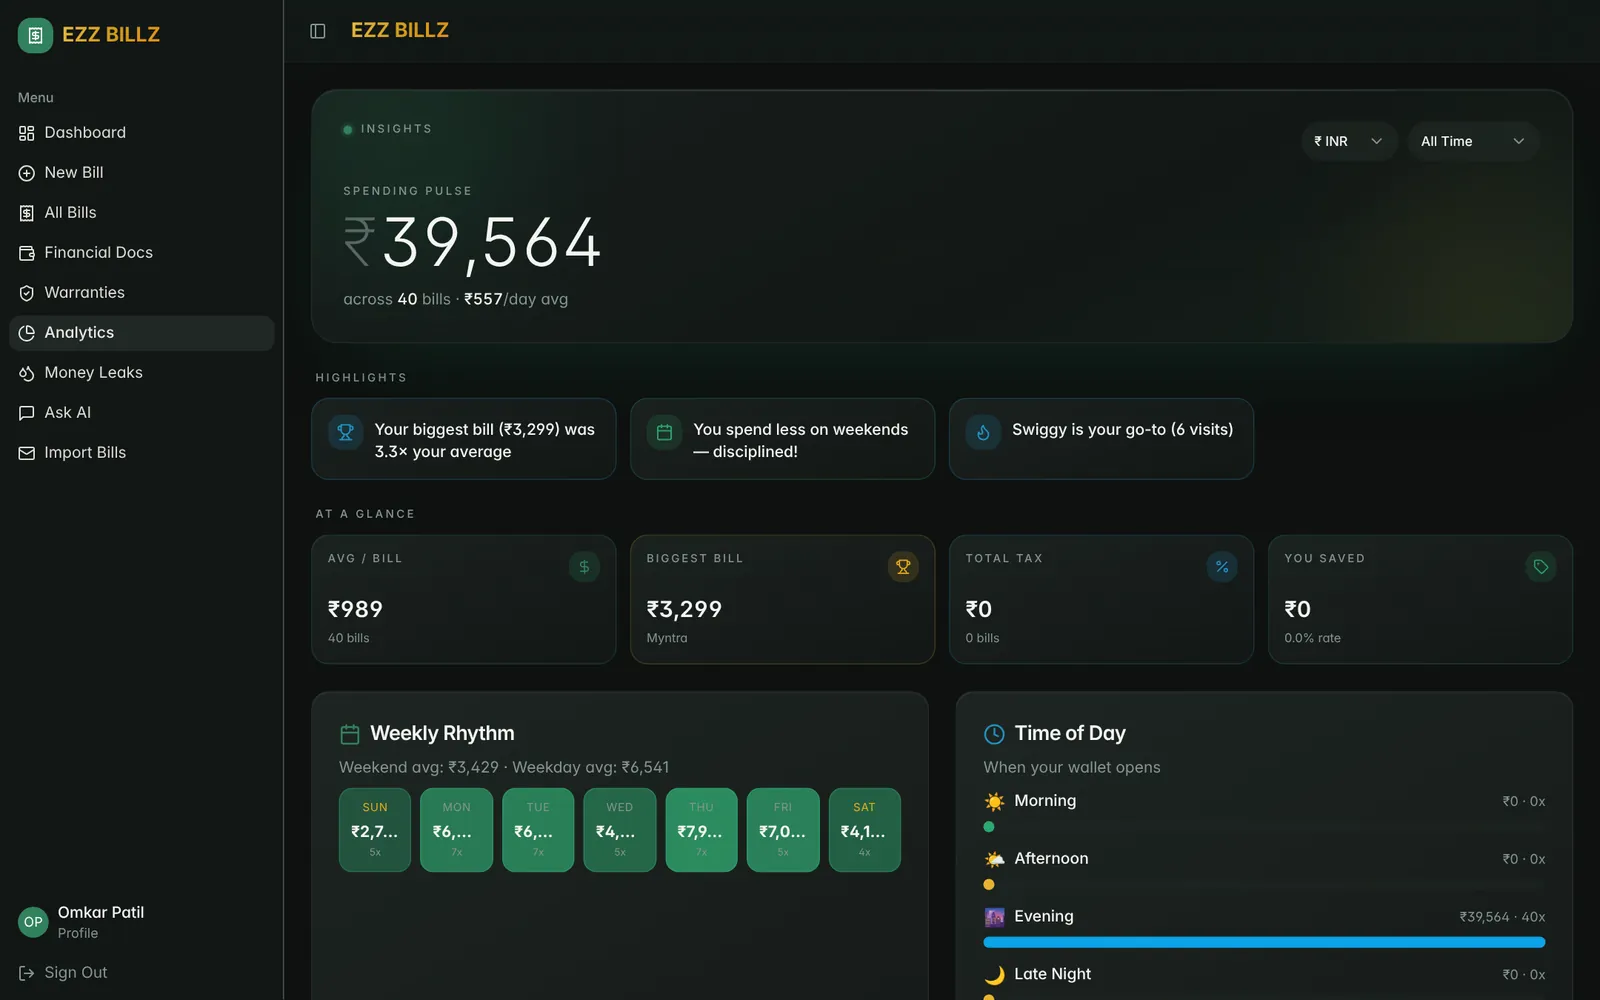Click the dollar icon on Avg / Bill card
The height and width of the screenshot is (1000, 1600).
coord(584,567)
